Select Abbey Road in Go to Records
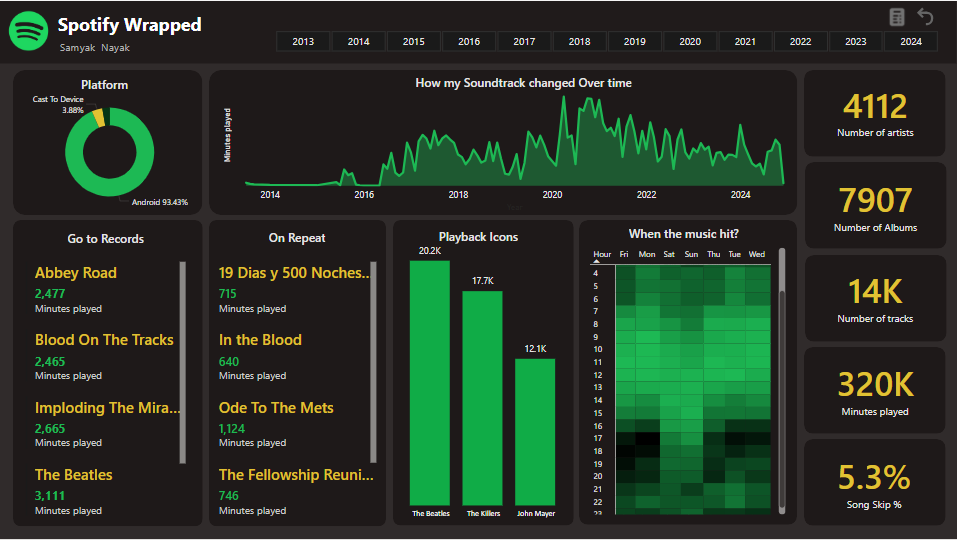Viewport: 957px width, 540px height. pos(76,273)
